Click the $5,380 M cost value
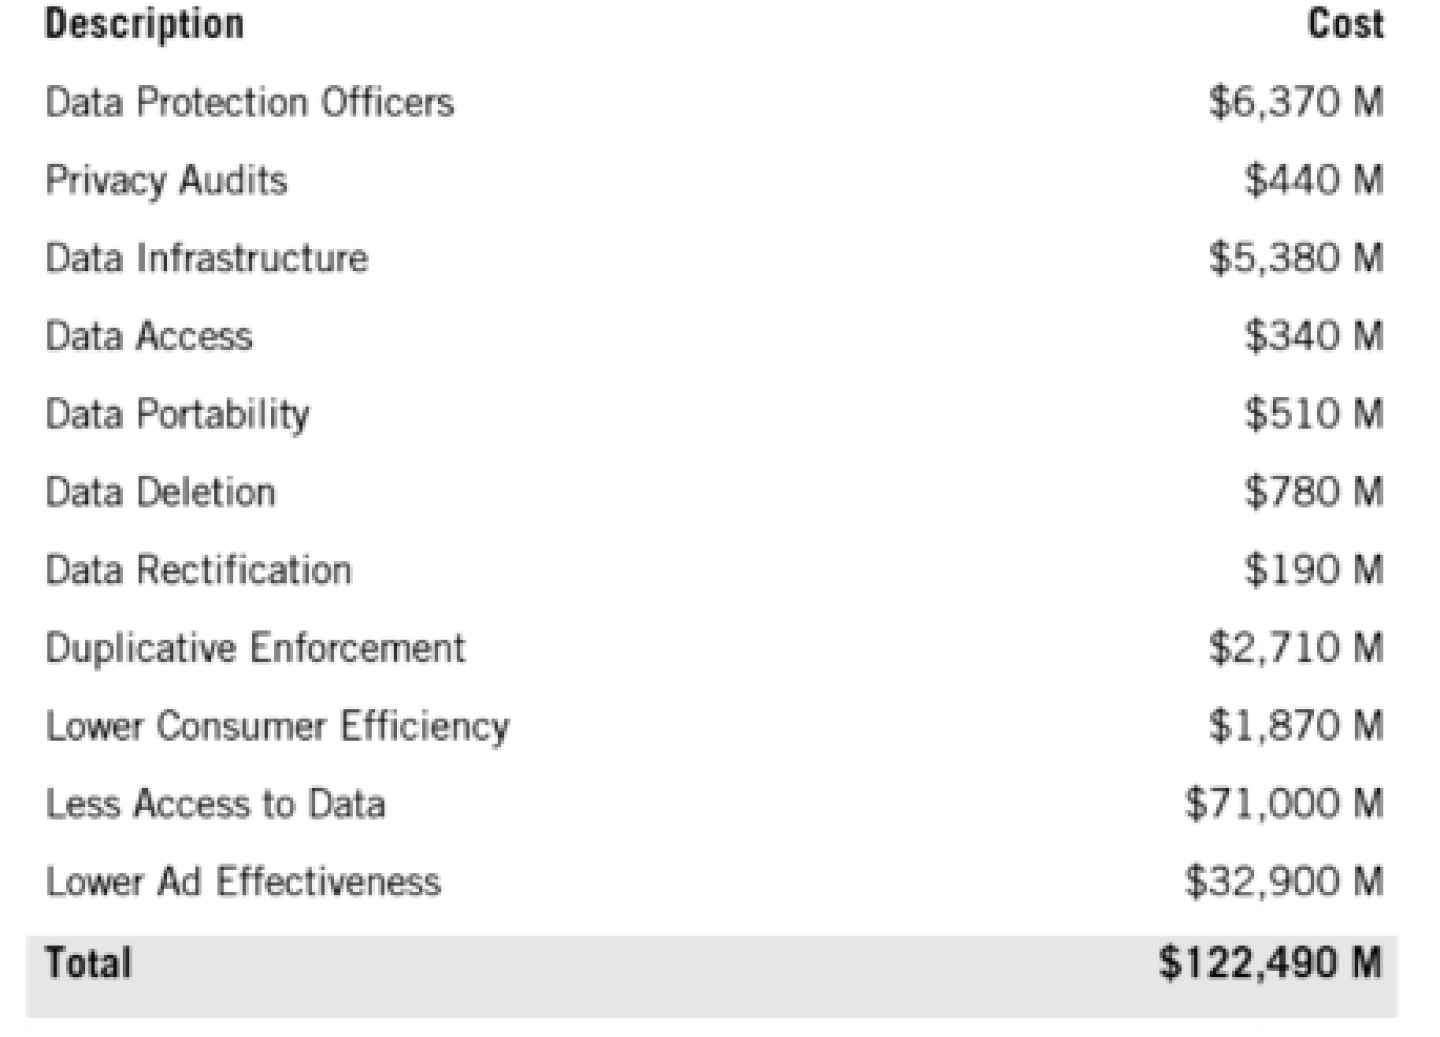 pos(1296,258)
